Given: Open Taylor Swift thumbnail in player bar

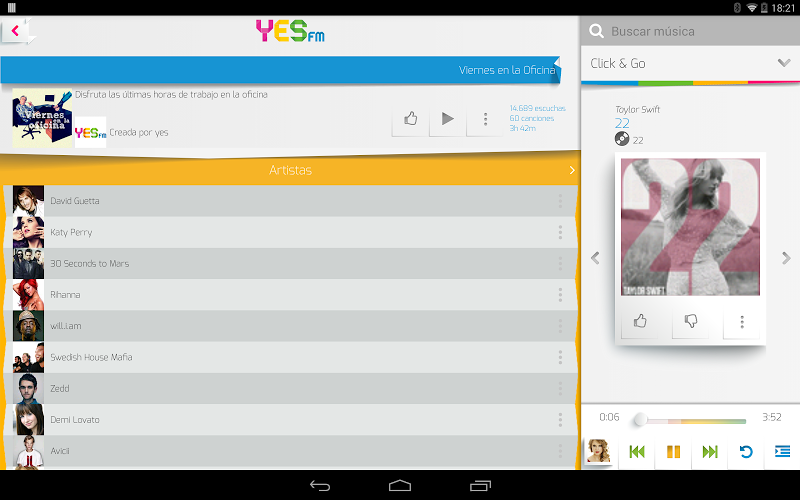Looking at the screenshot, I should click(x=598, y=451).
